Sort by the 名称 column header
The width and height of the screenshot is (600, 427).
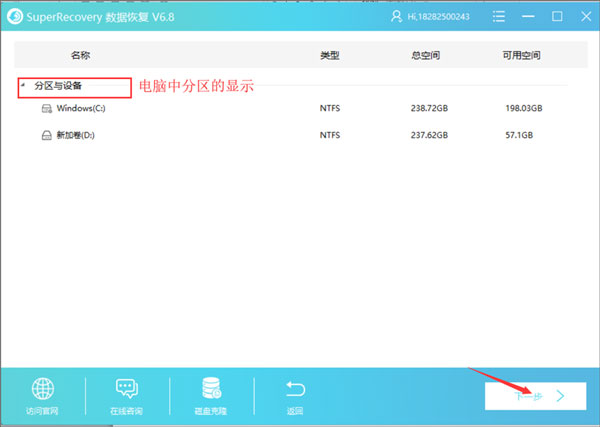80,56
